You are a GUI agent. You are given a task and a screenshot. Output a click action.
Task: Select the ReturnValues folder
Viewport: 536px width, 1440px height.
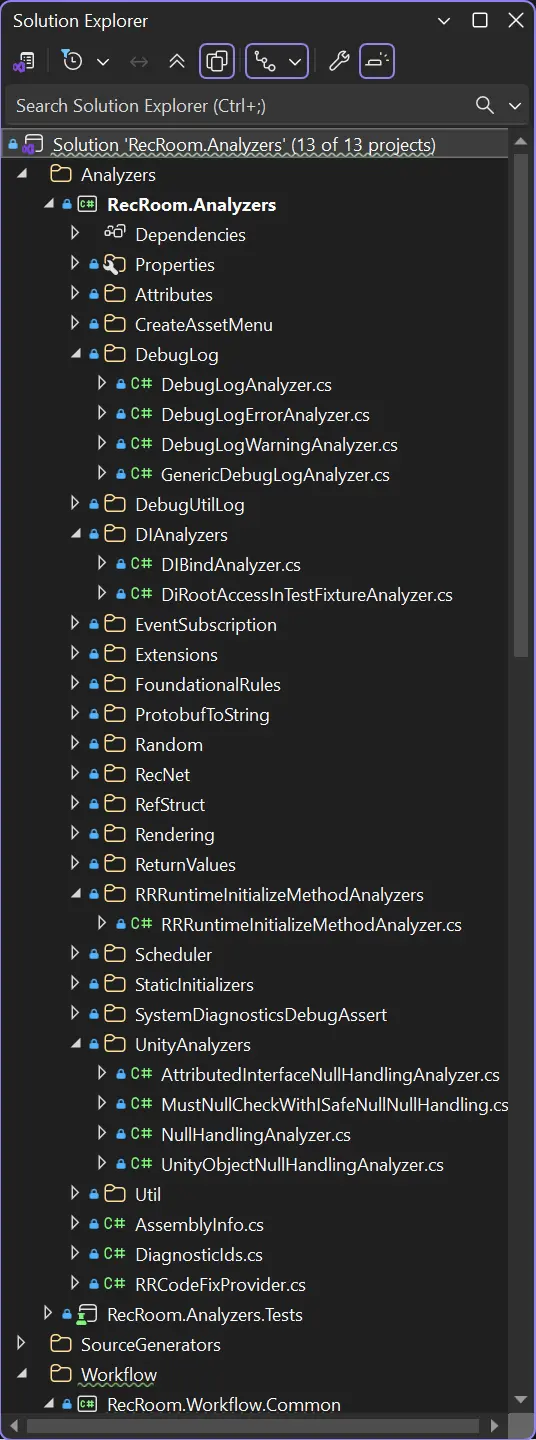point(185,865)
